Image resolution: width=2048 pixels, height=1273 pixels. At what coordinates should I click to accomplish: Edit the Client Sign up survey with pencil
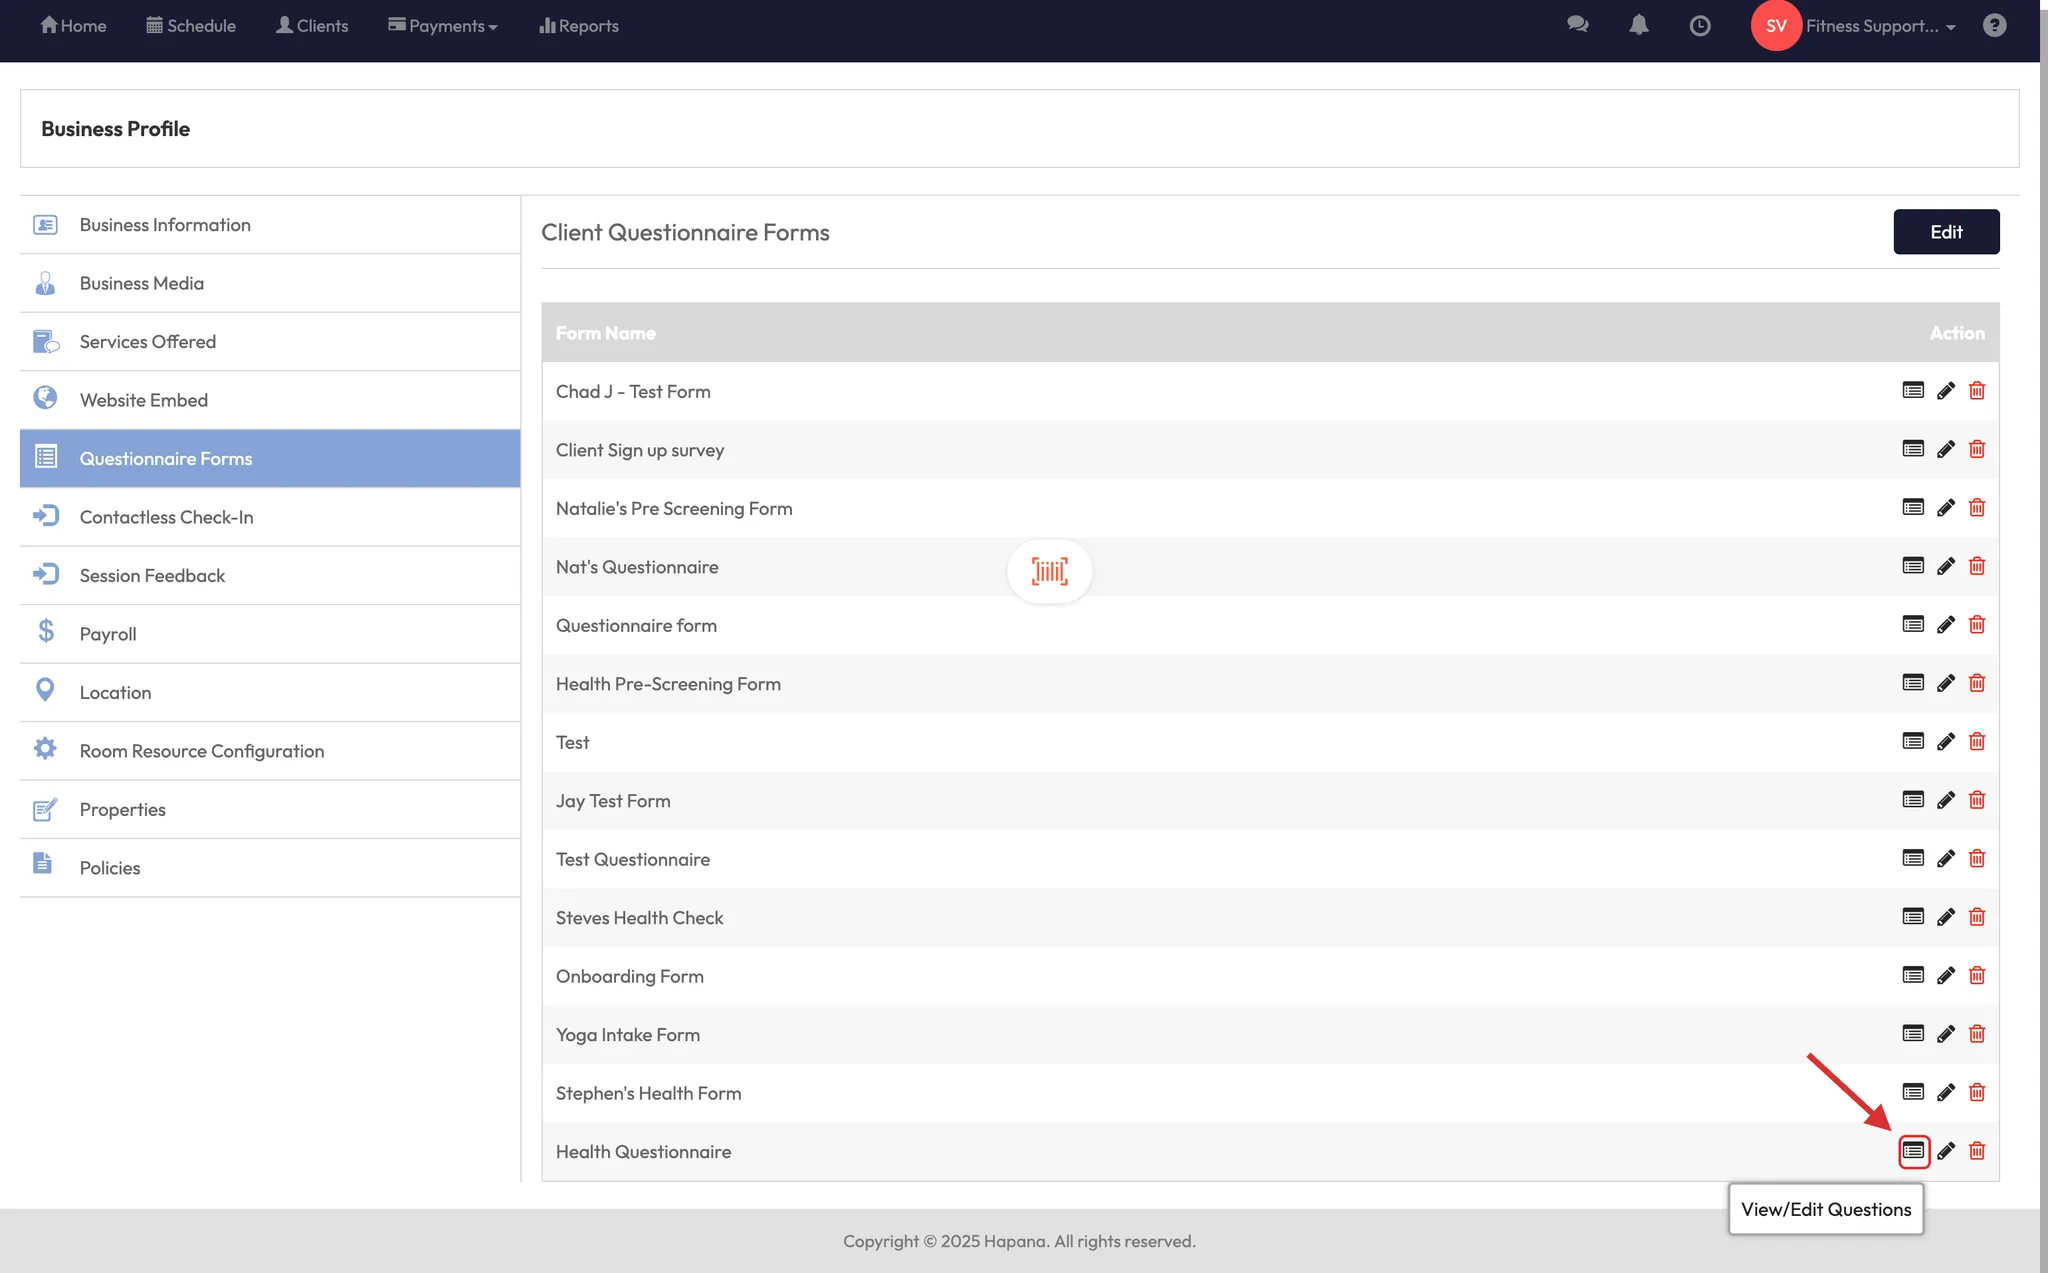tap(1945, 450)
